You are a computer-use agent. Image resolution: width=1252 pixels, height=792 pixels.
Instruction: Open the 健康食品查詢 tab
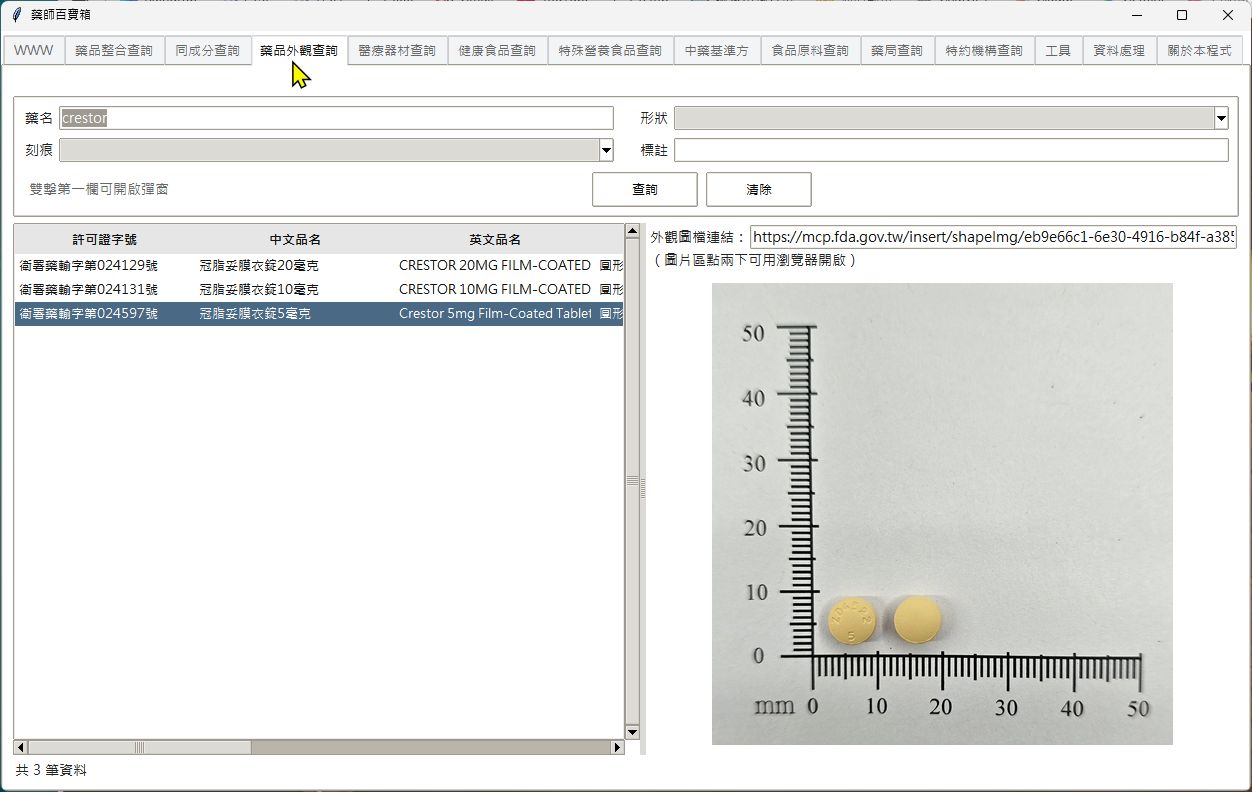point(497,51)
